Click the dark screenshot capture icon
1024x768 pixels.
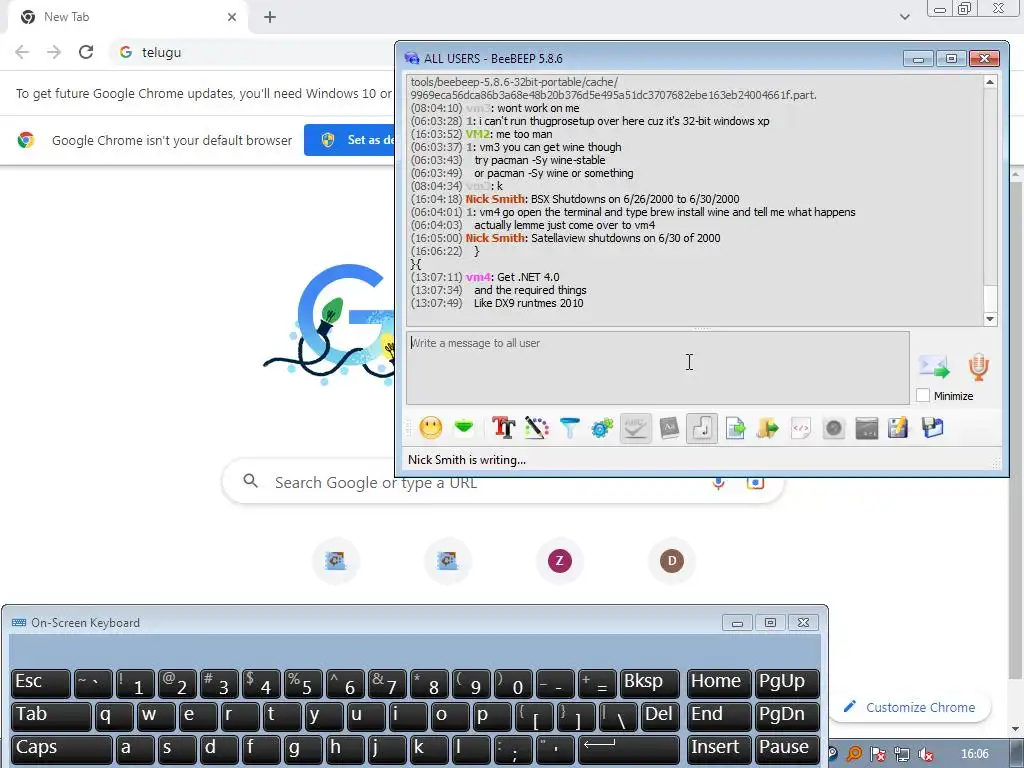867,428
